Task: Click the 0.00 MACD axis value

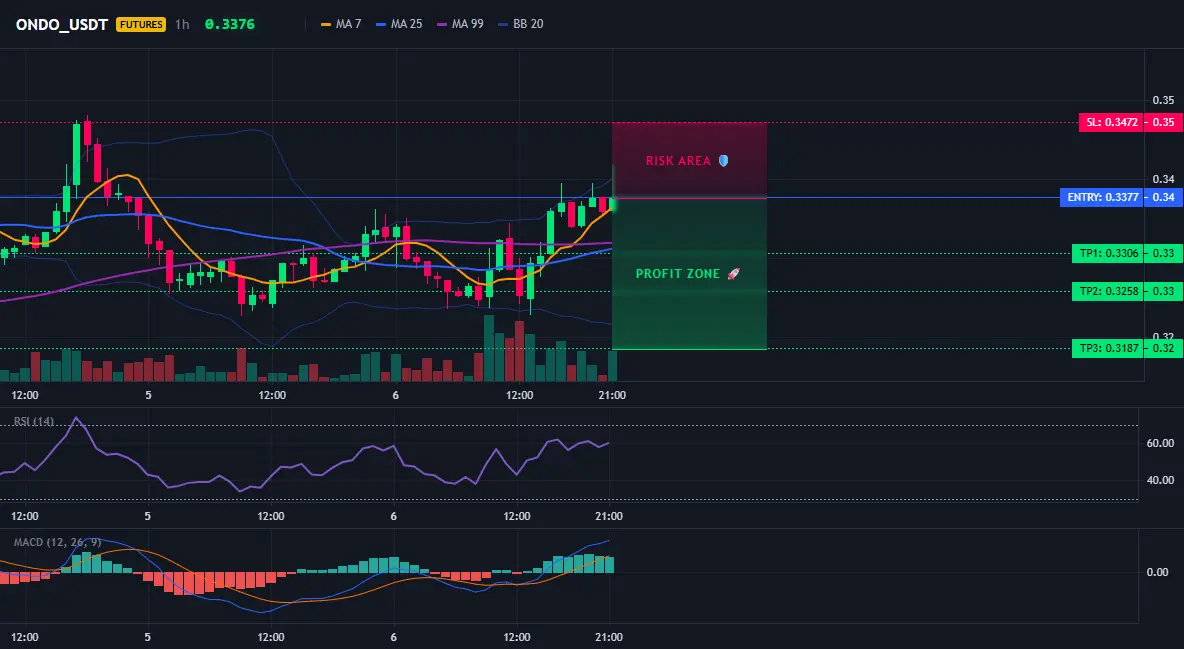Action: coord(1158,572)
